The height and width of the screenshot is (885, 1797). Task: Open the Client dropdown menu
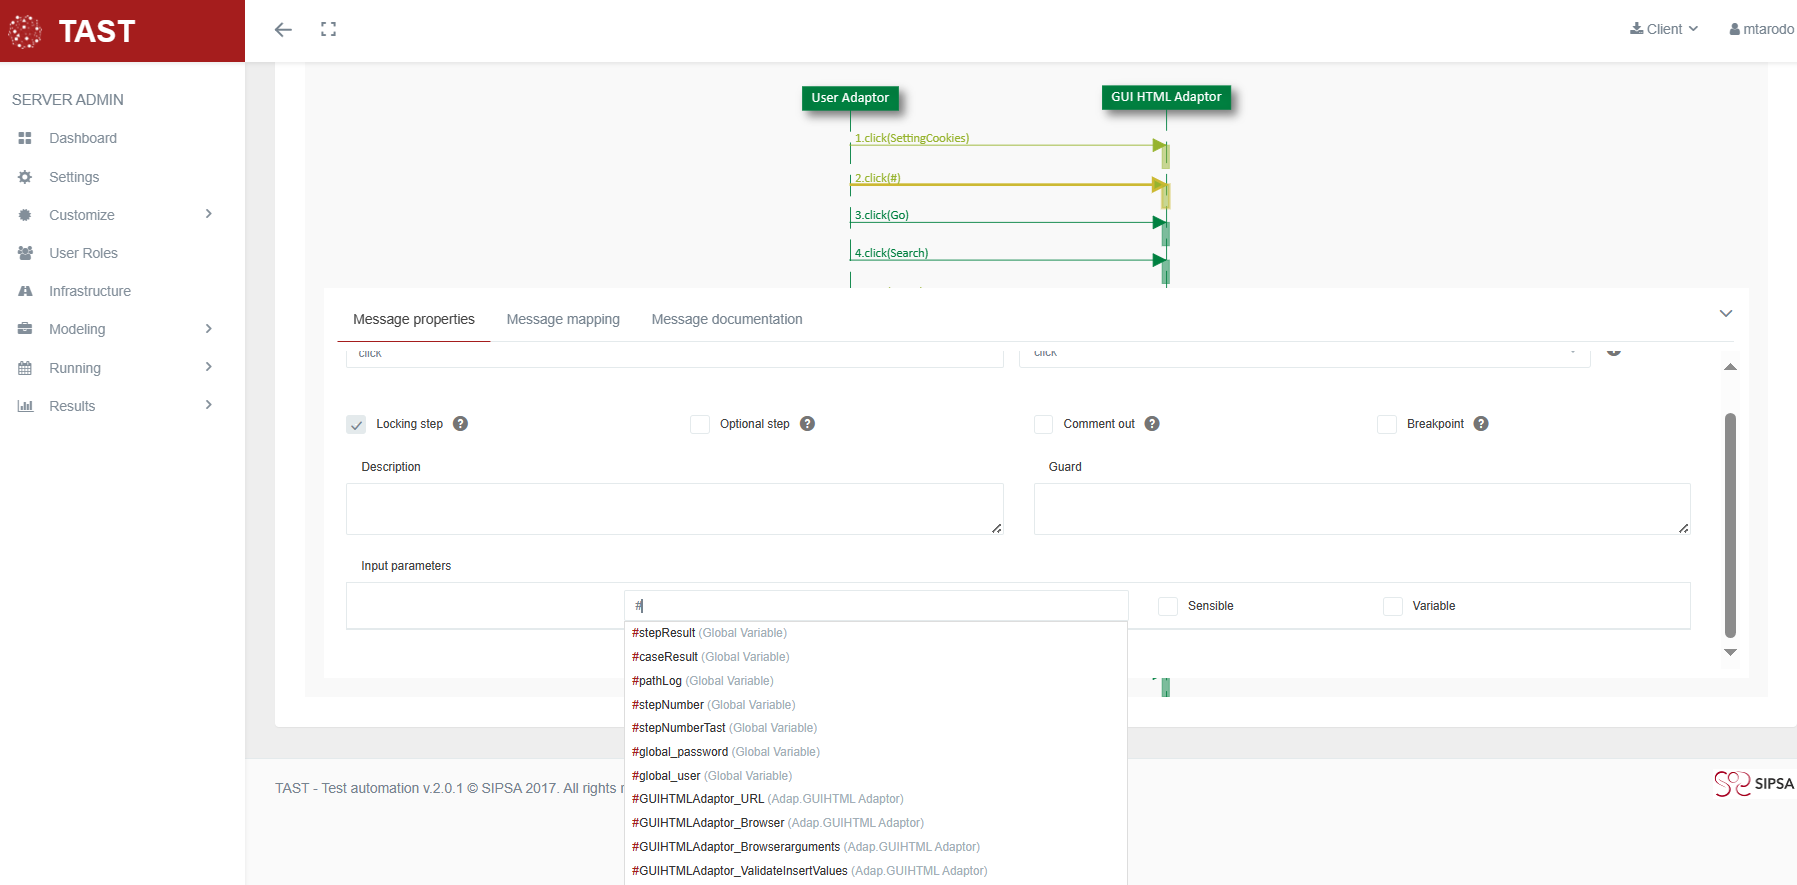pyautogui.click(x=1664, y=29)
